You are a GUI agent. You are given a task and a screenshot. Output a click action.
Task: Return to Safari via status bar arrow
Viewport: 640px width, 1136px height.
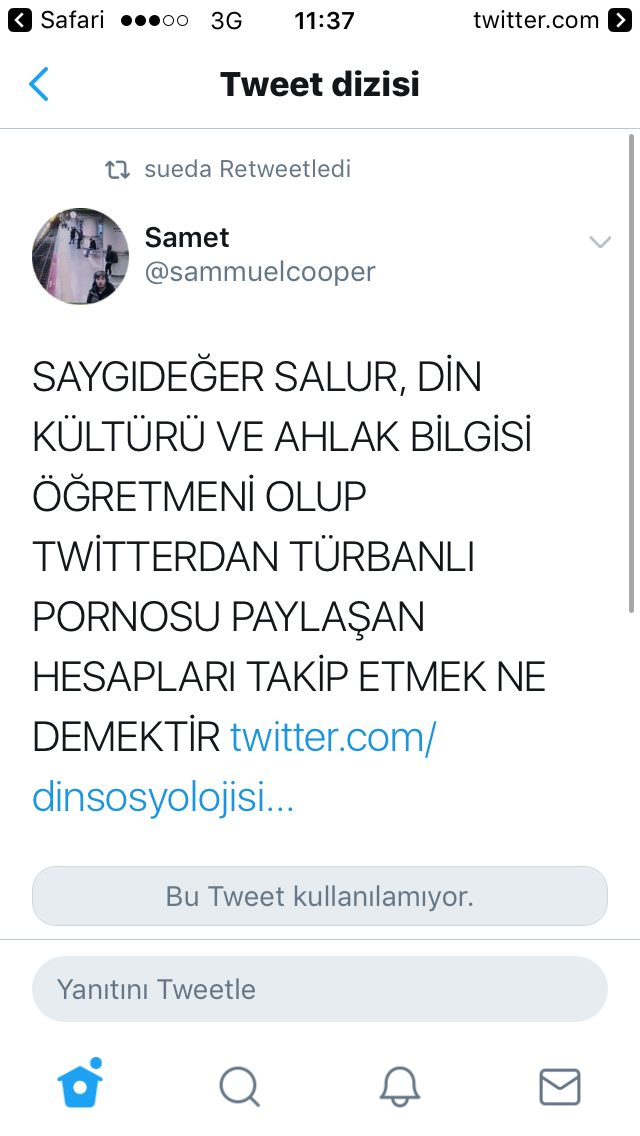(20, 20)
